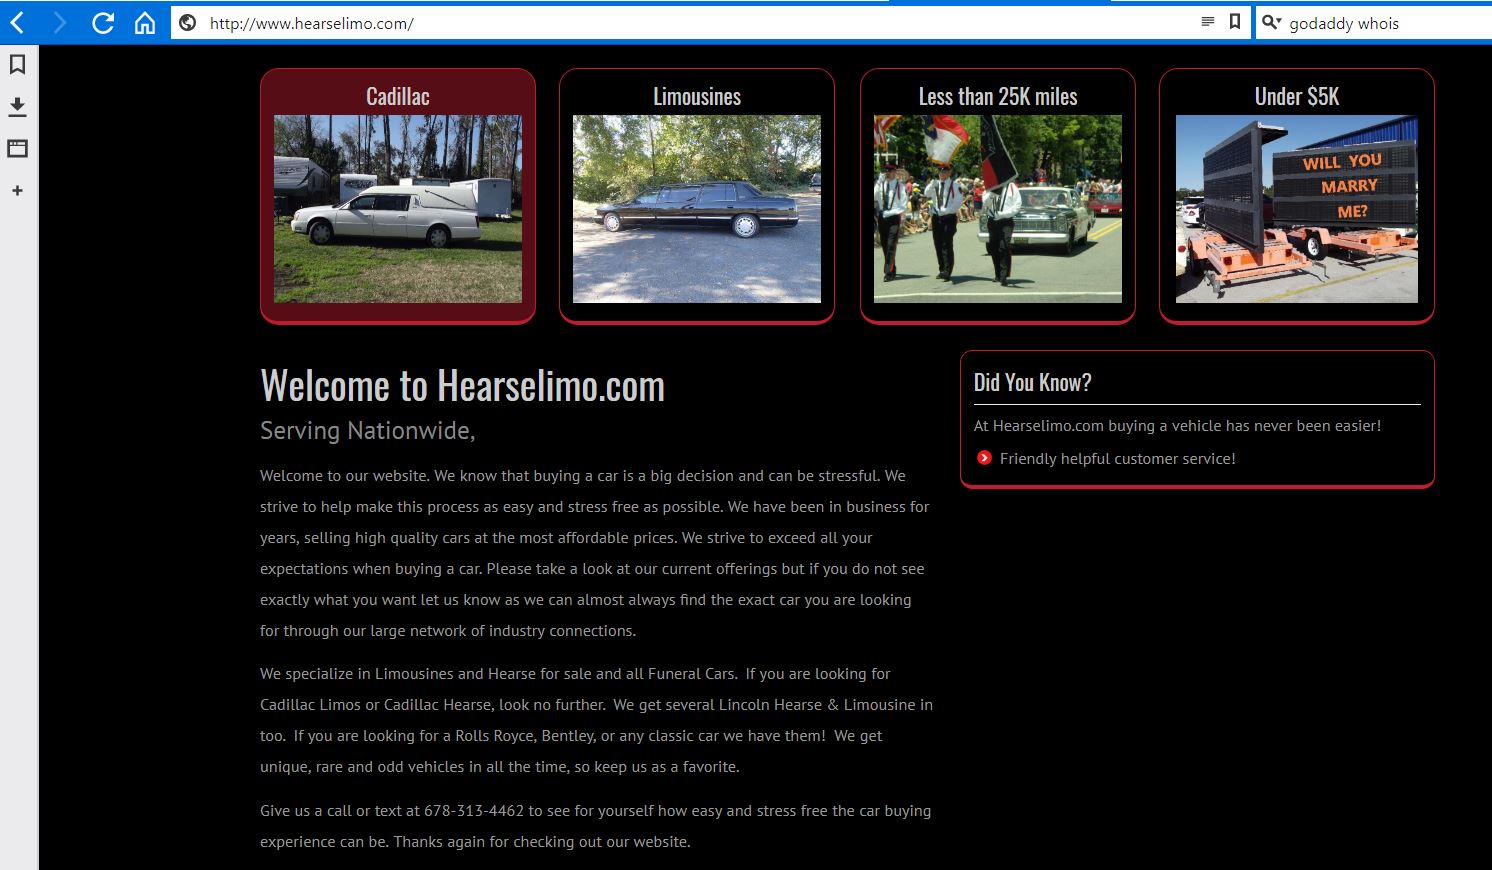Viewport: 1492px width, 870px height.
Task: Click the Serving Nationwide subtitle
Action: (368, 431)
